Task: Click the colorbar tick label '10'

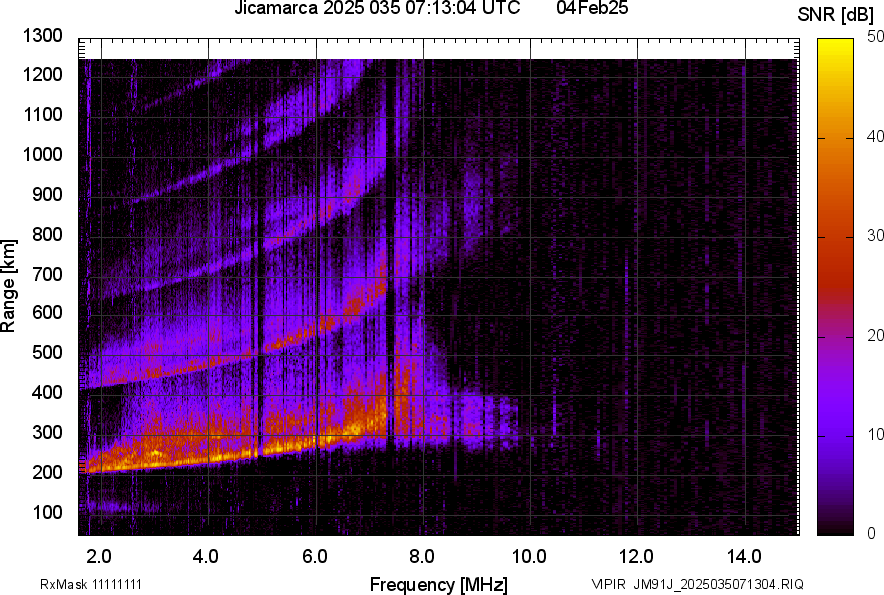Action: point(876,434)
